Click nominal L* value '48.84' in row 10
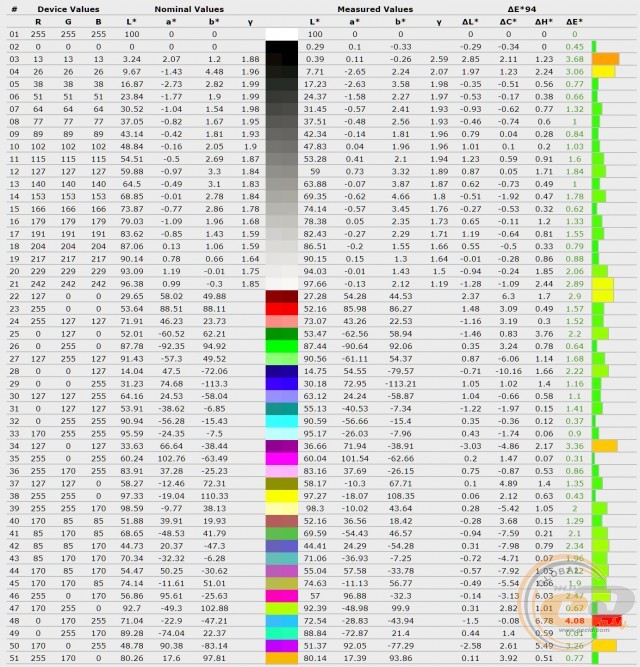The width and height of the screenshot is (640, 667). pyautogui.click(x=131, y=146)
